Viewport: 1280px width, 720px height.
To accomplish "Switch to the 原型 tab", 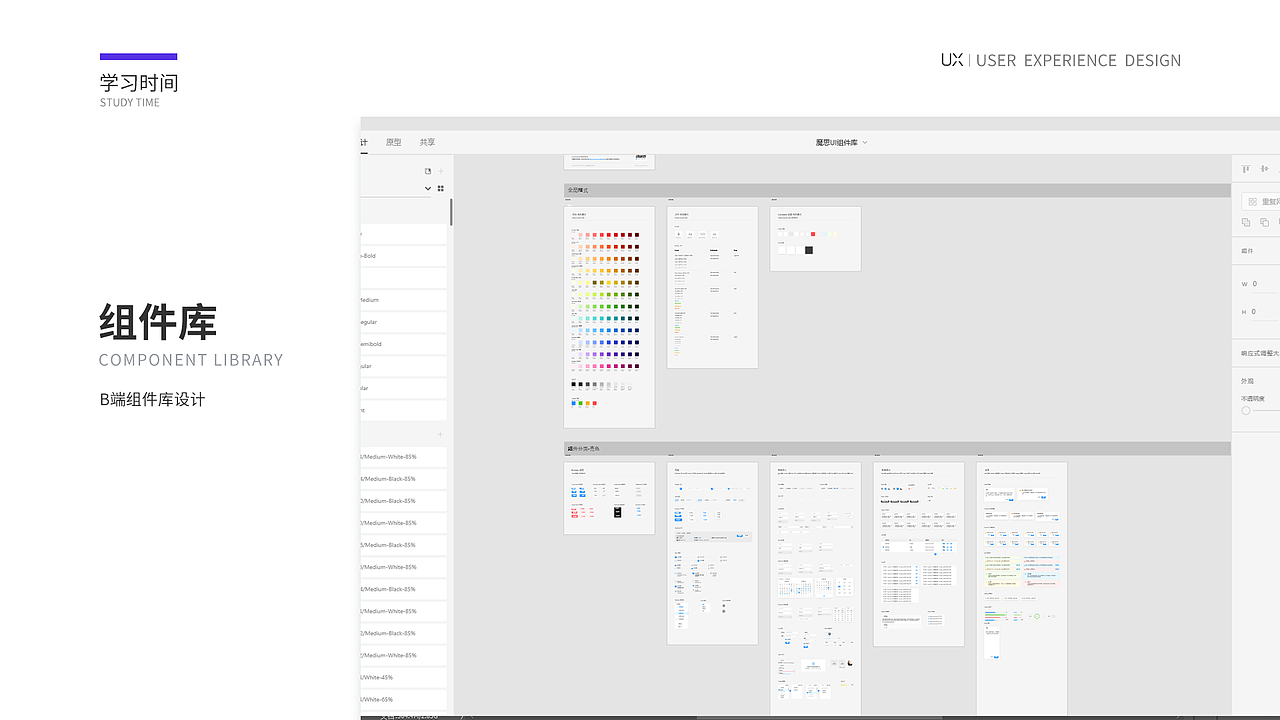I will coord(393,143).
